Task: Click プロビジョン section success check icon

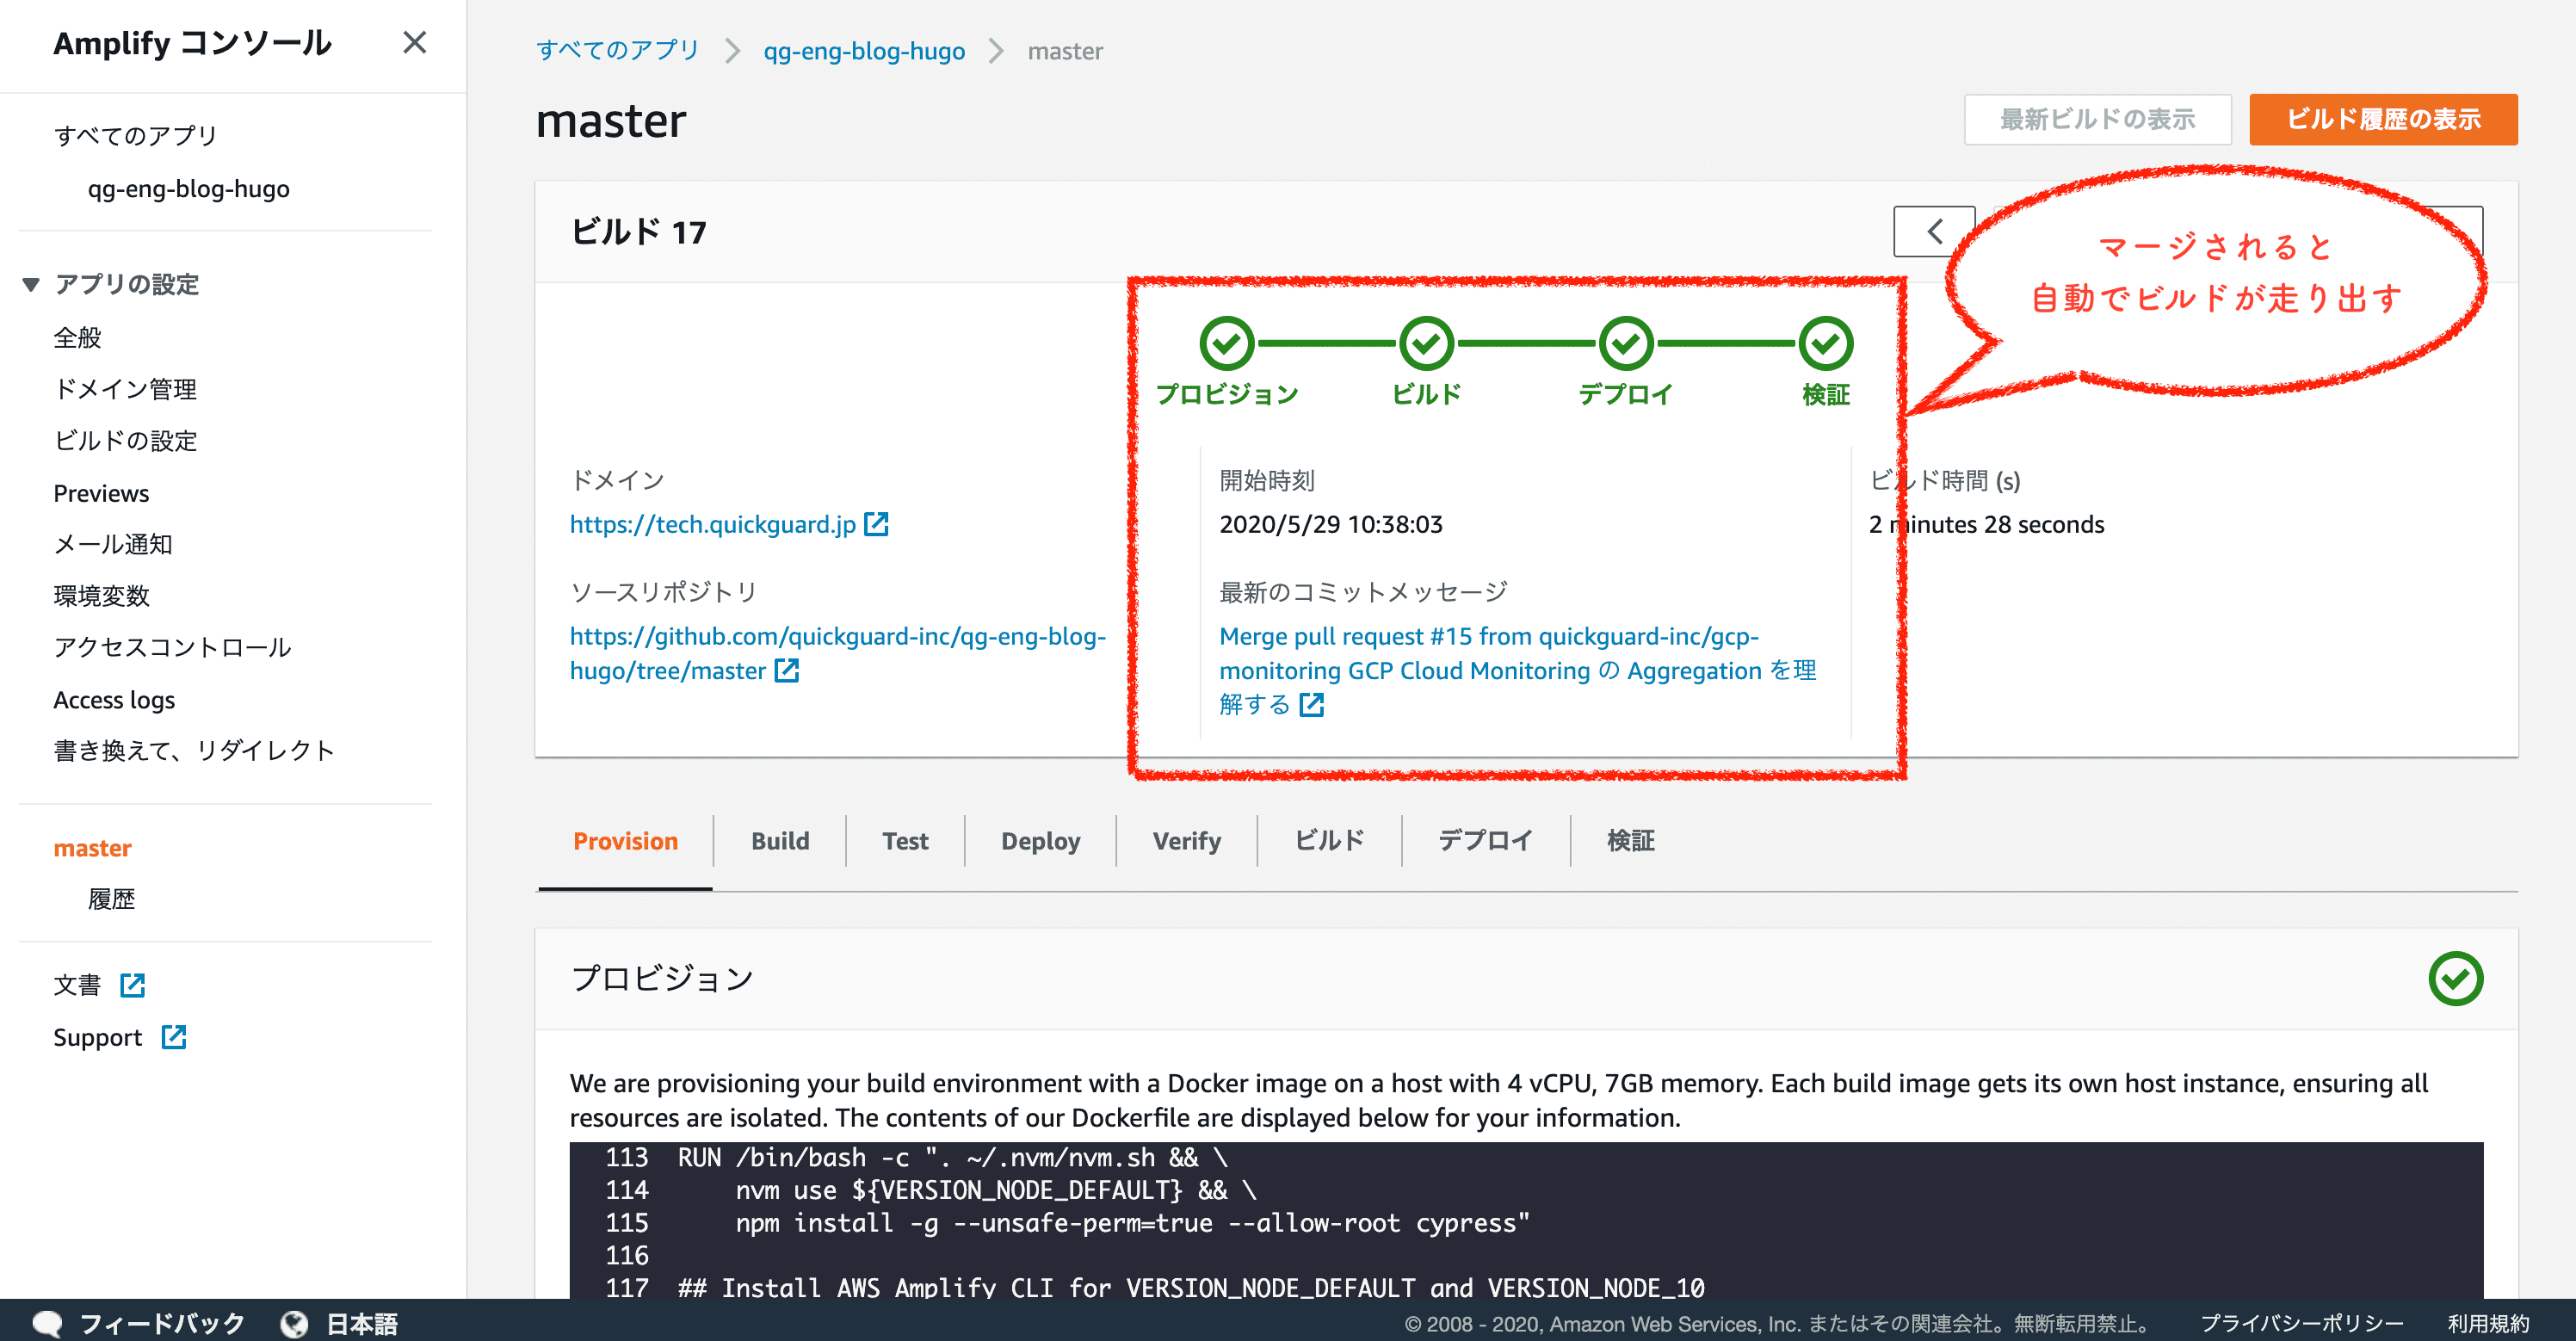Action: 2455,978
